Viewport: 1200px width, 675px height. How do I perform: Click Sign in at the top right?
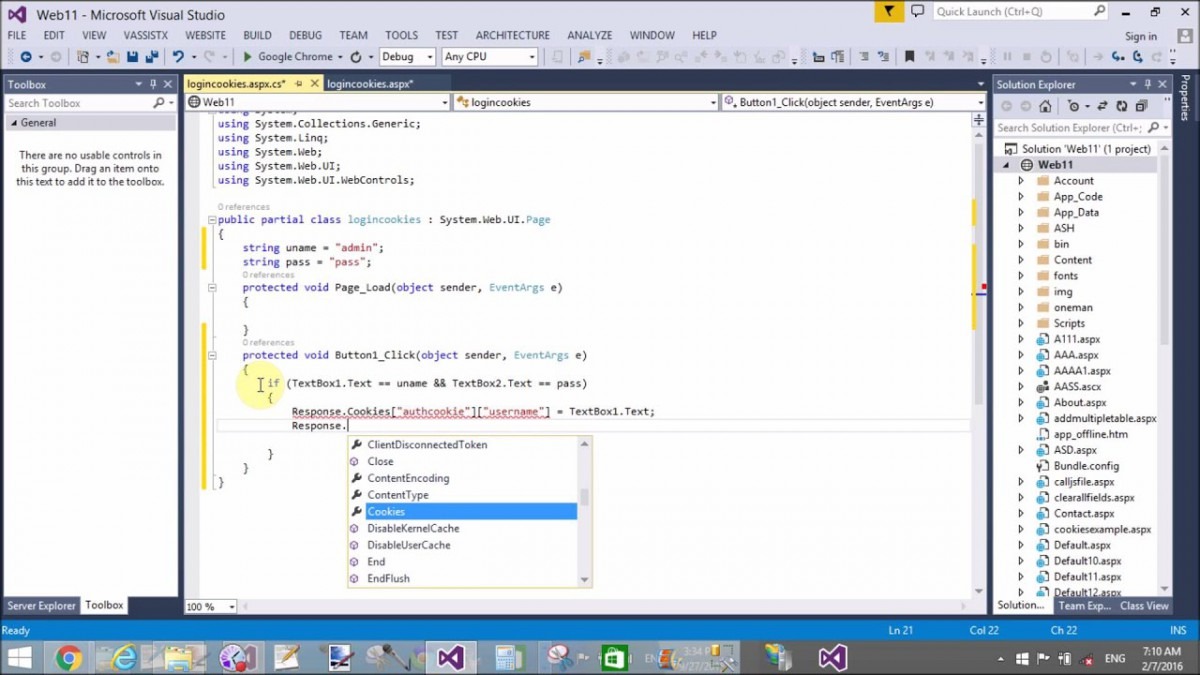click(x=1140, y=35)
